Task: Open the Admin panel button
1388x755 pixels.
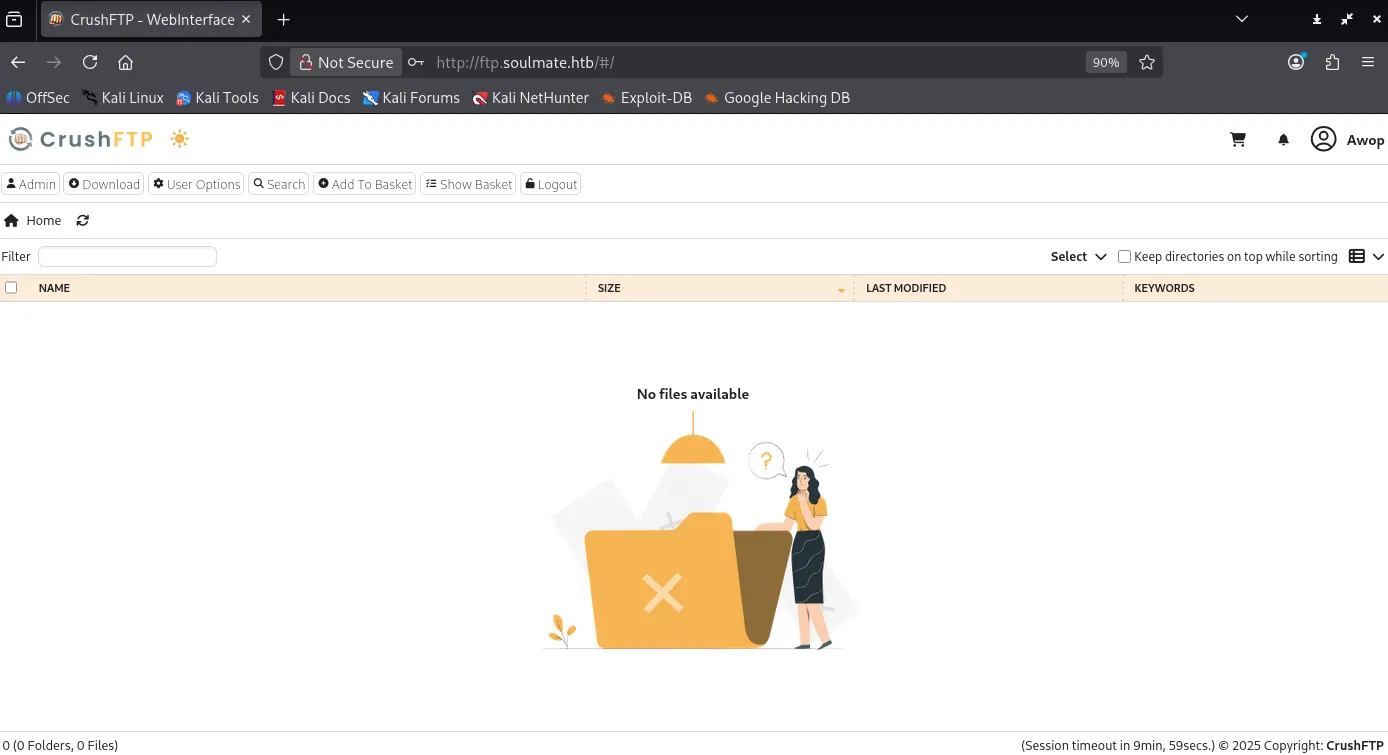Action: pyautogui.click(x=31, y=184)
